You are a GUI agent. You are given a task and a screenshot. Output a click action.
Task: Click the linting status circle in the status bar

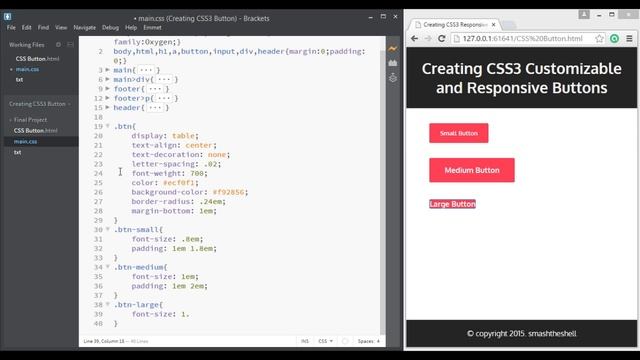[x=345, y=341]
